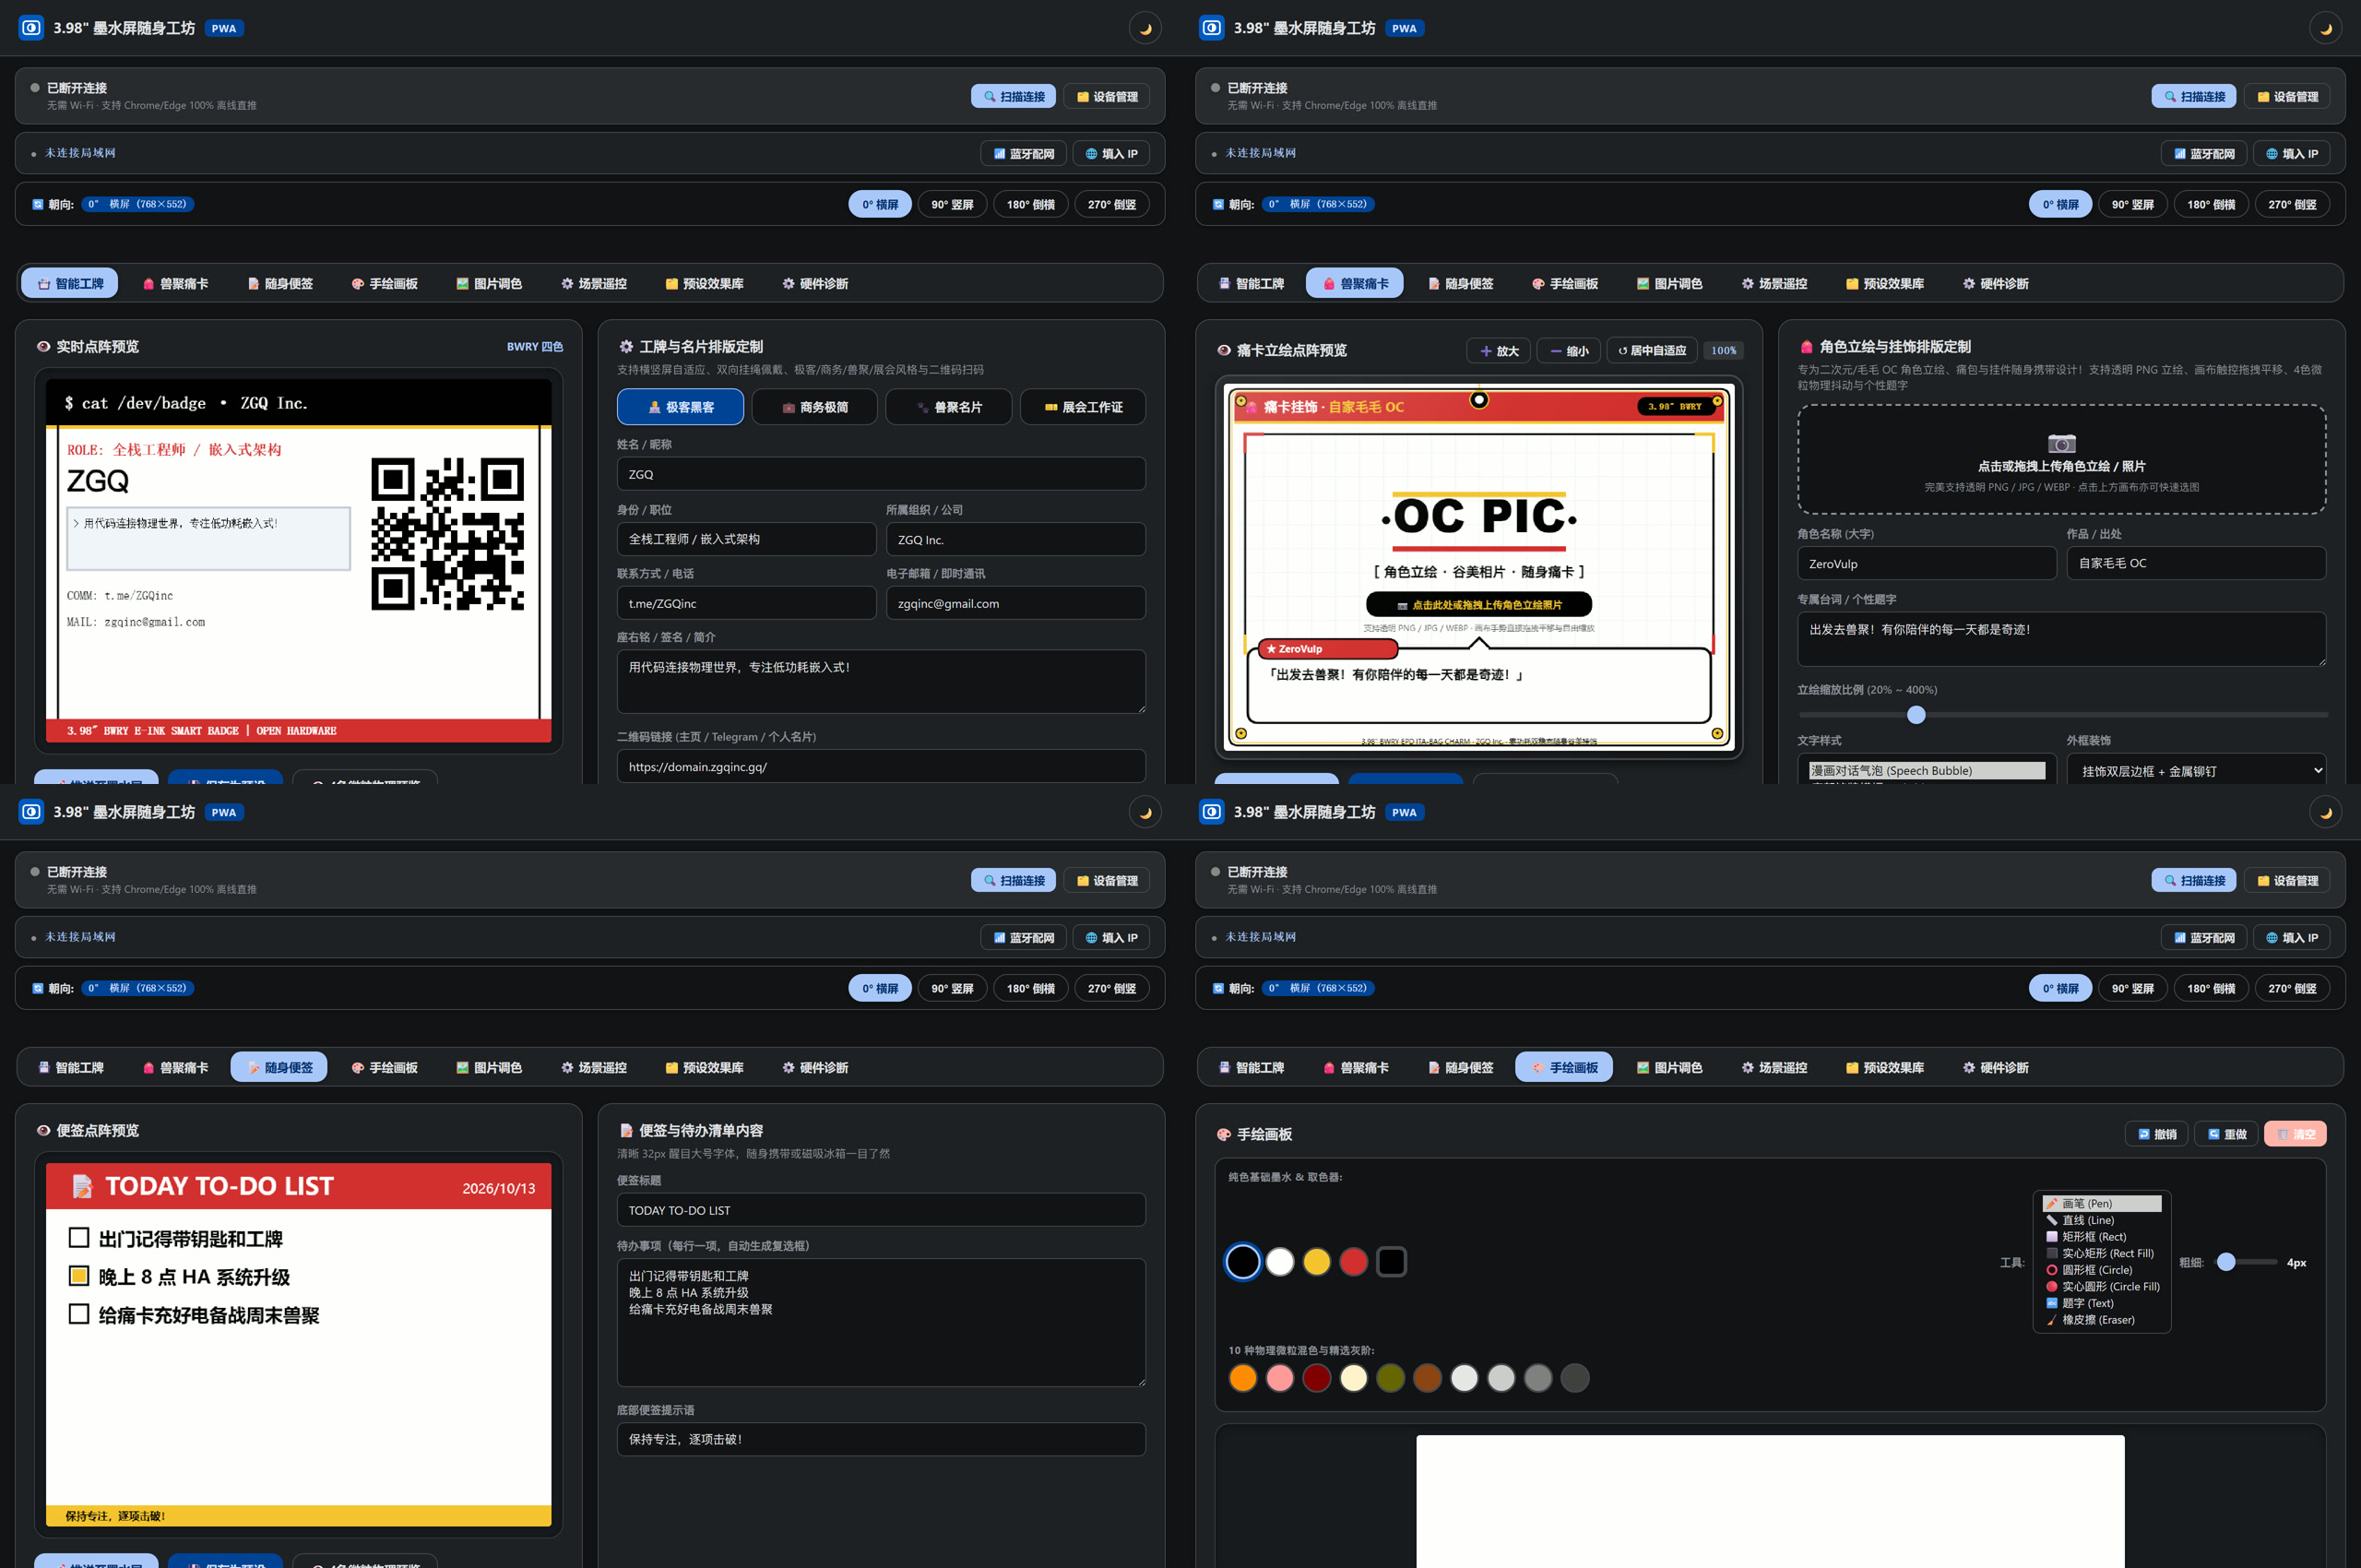Select 90° 竖屏 orientation in 智能工牌 pane
Viewport: 2361px width, 1568px height.
pyautogui.click(x=952, y=204)
